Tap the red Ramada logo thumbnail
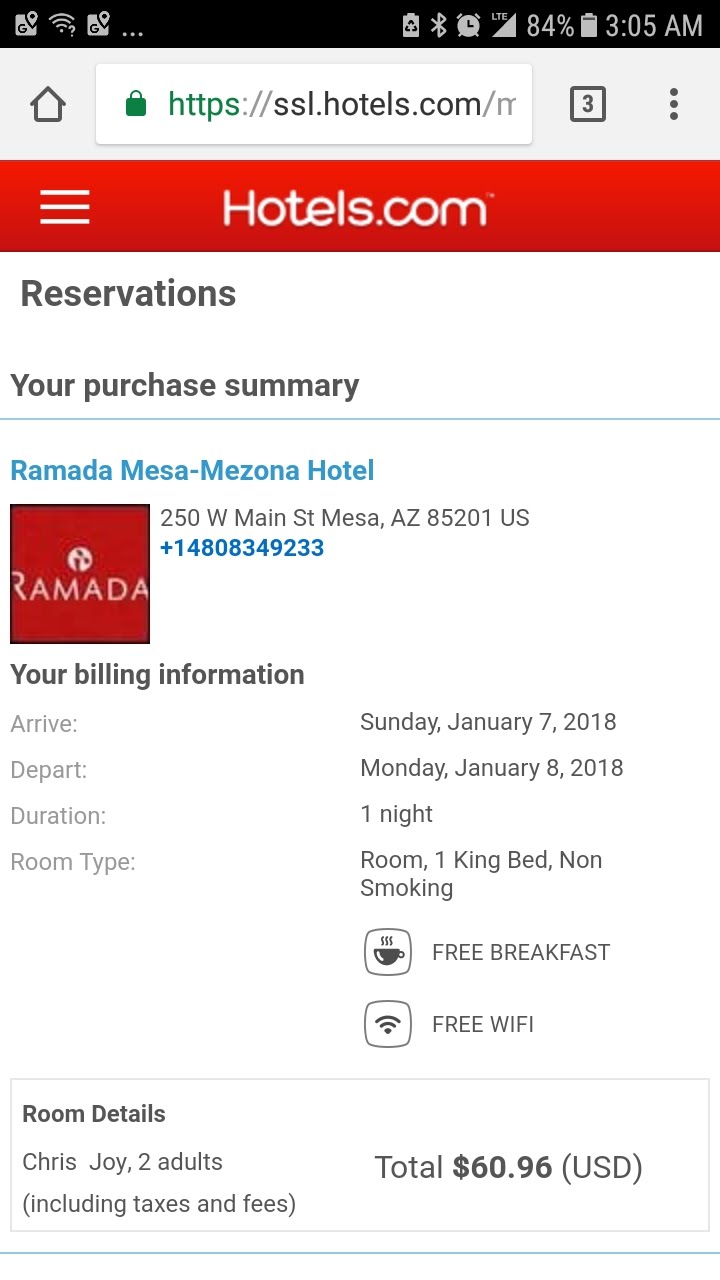The height and width of the screenshot is (1280, 720). coord(80,574)
